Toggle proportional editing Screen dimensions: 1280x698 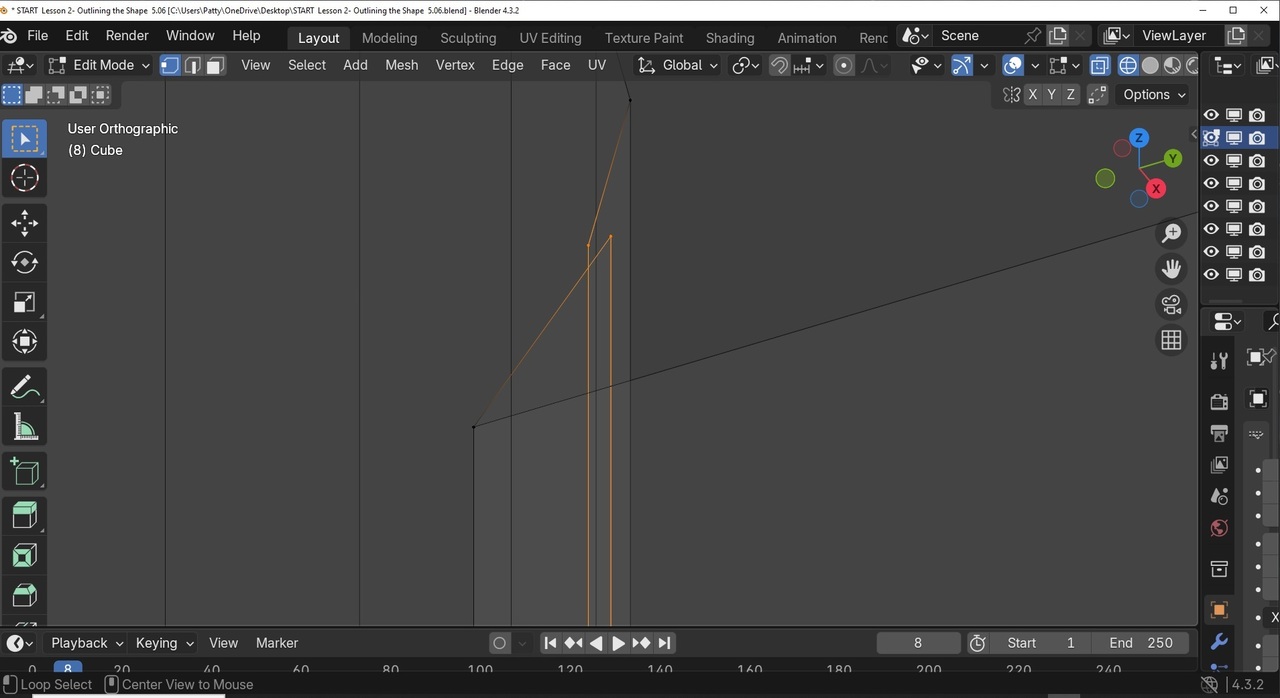coord(844,65)
